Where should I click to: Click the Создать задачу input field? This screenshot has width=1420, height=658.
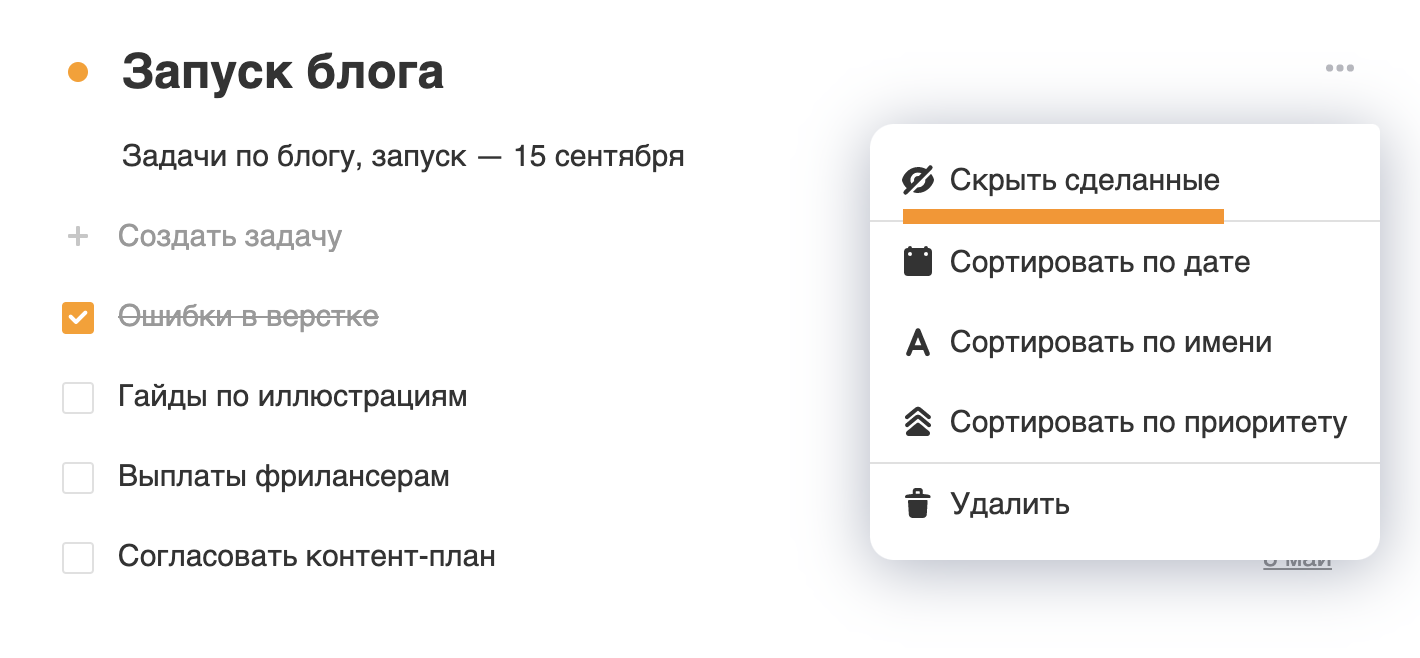[230, 237]
